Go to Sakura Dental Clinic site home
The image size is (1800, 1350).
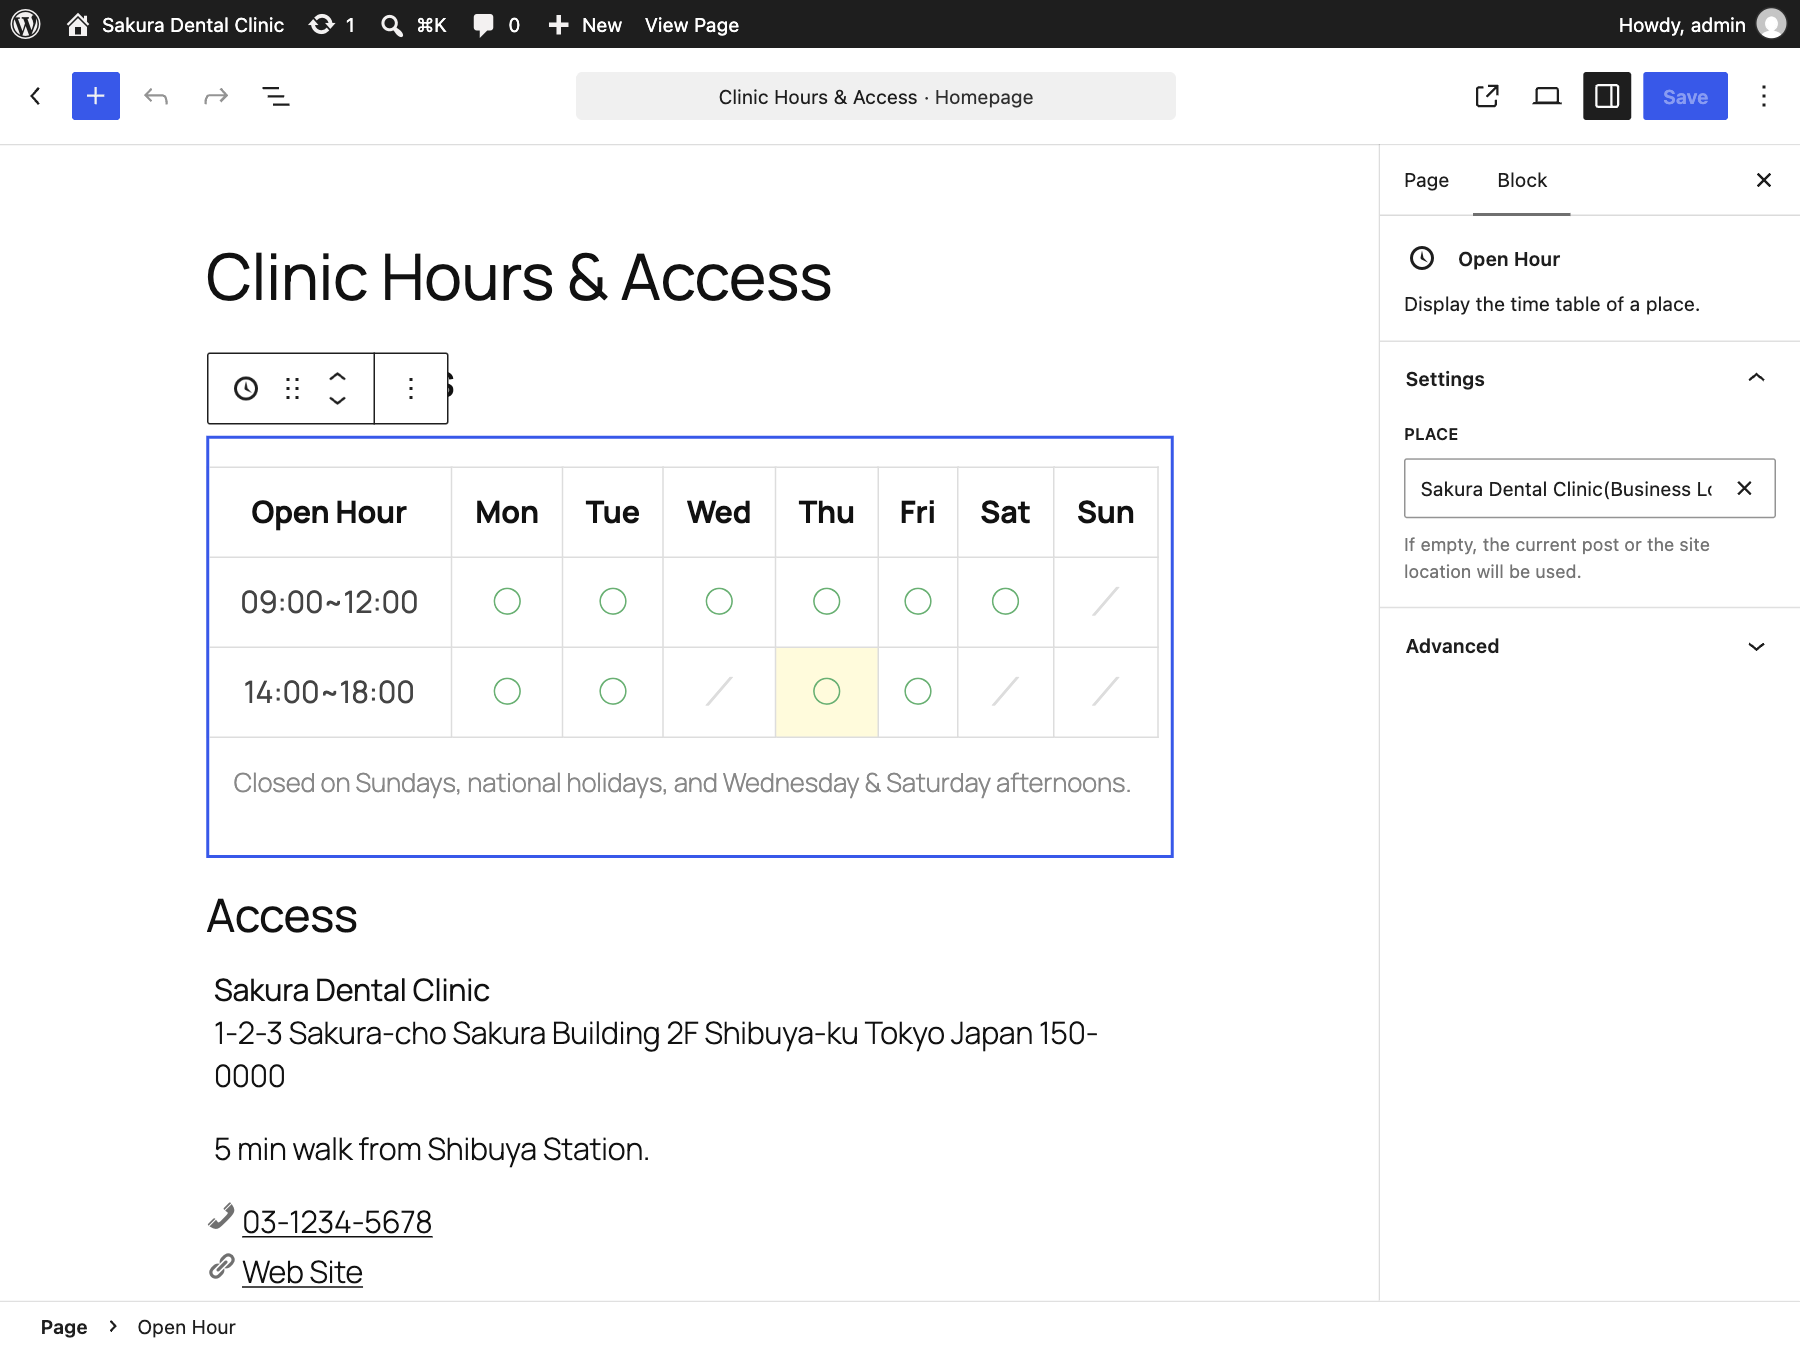(x=175, y=24)
